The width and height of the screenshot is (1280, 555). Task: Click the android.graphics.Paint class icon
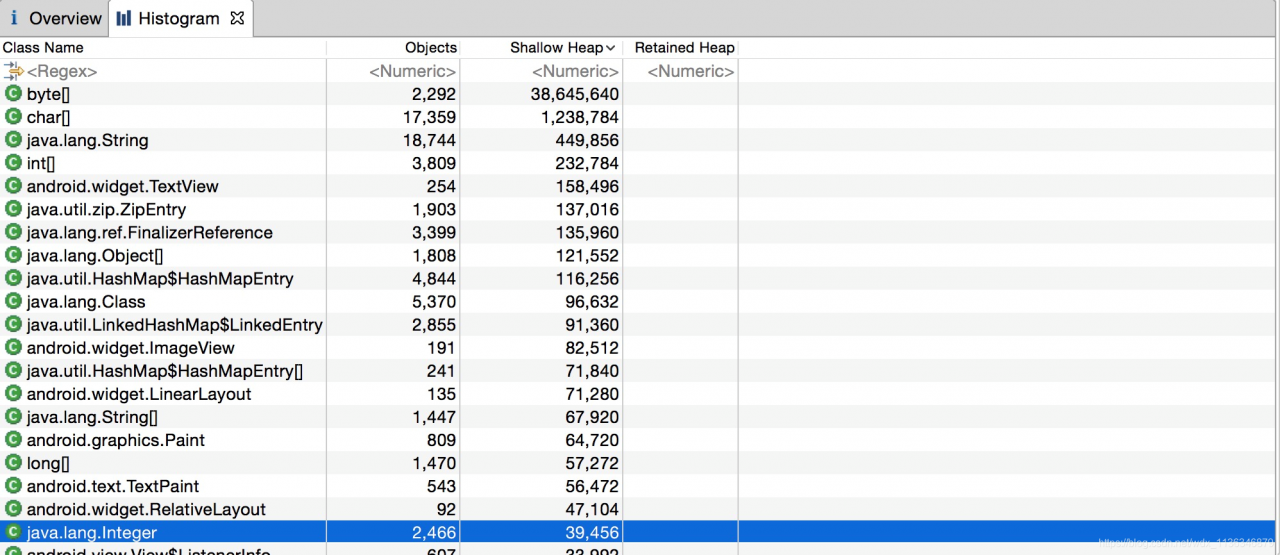[x=13, y=440]
